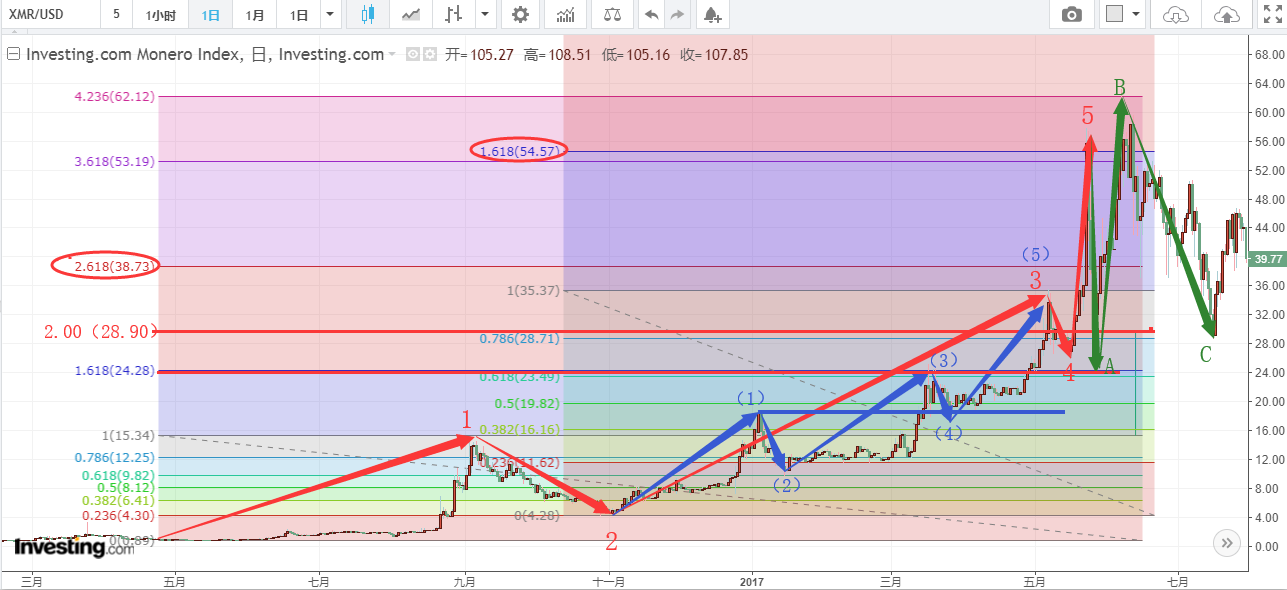Load saved chart via cloud download icon
This screenshot has height=590, width=1287.
click(1177, 14)
